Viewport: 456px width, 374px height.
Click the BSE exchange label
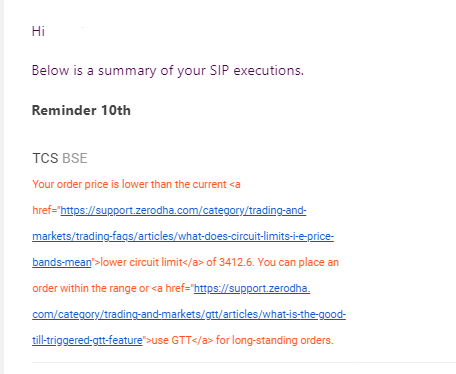[x=75, y=158]
